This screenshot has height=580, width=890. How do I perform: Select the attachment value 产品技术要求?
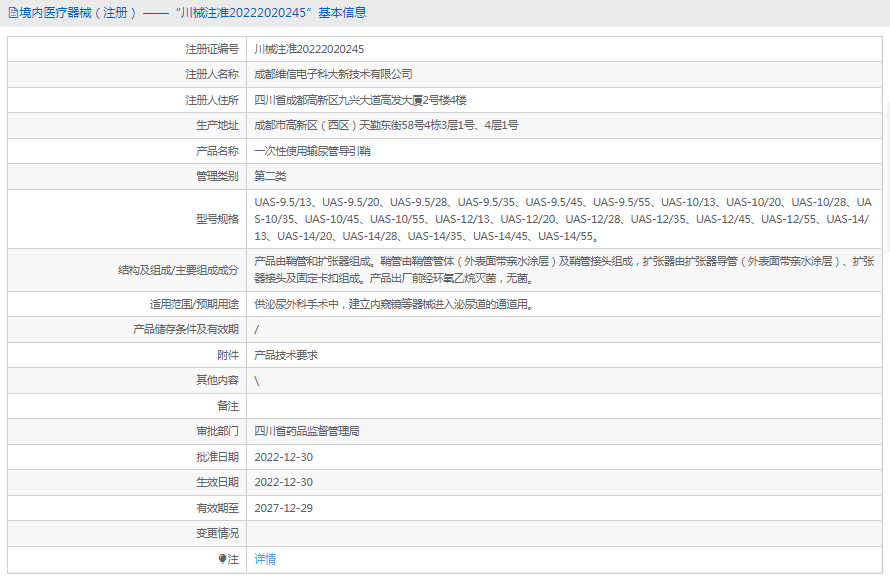tap(286, 355)
